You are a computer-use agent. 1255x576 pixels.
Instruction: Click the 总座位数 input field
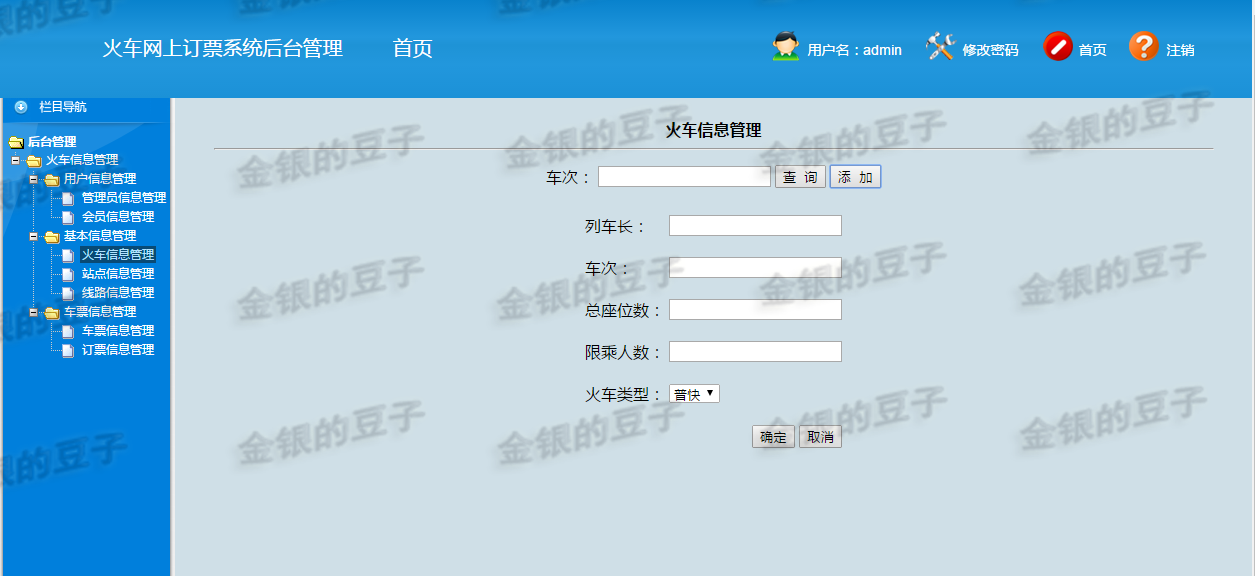click(755, 309)
